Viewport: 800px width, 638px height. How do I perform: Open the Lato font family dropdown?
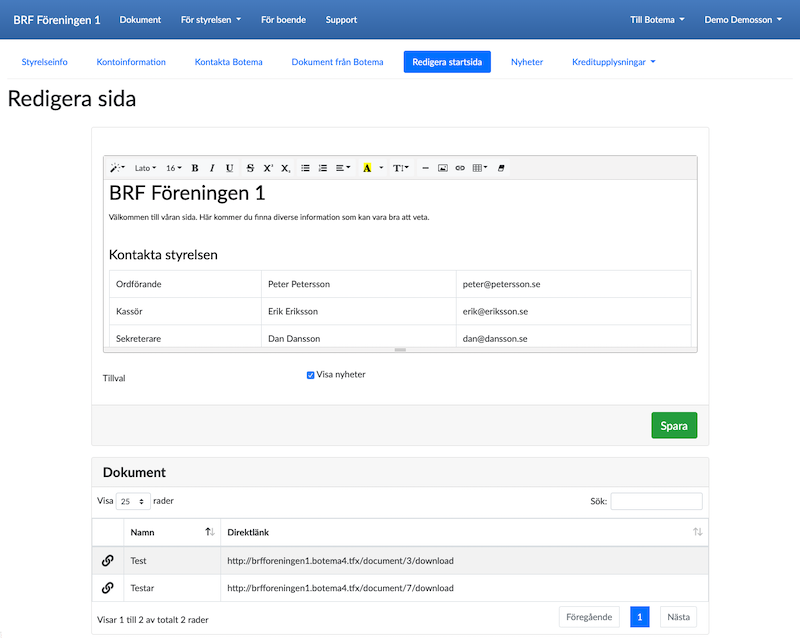[145, 168]
